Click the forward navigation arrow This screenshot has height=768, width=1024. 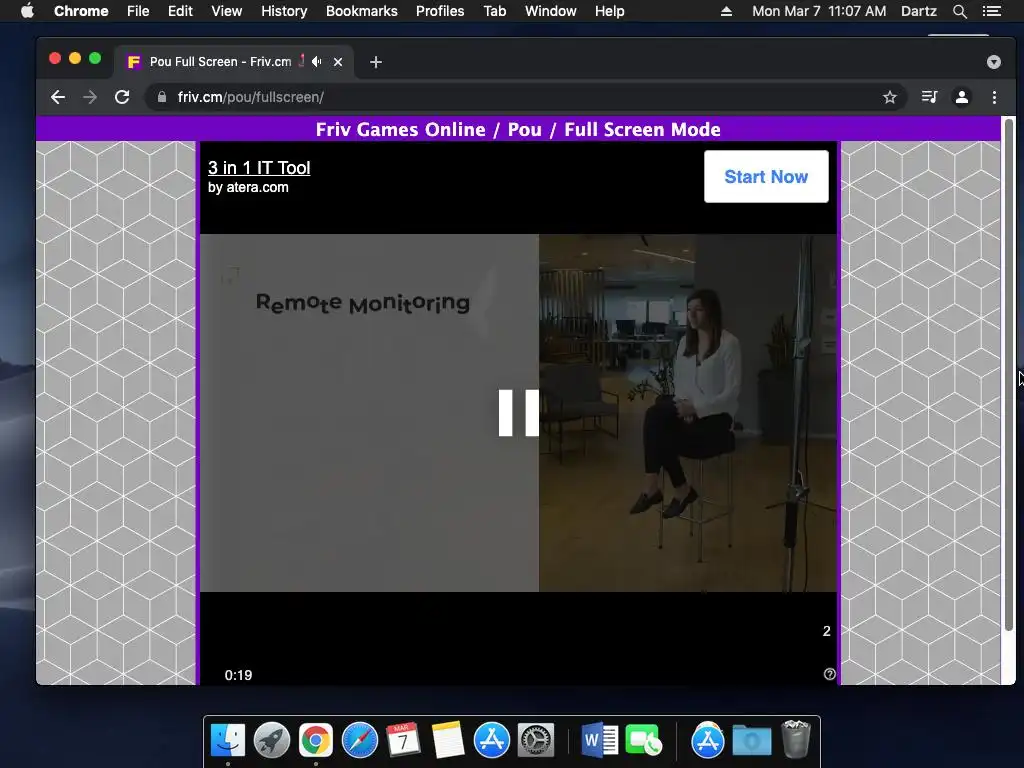(x=90, y=97)
